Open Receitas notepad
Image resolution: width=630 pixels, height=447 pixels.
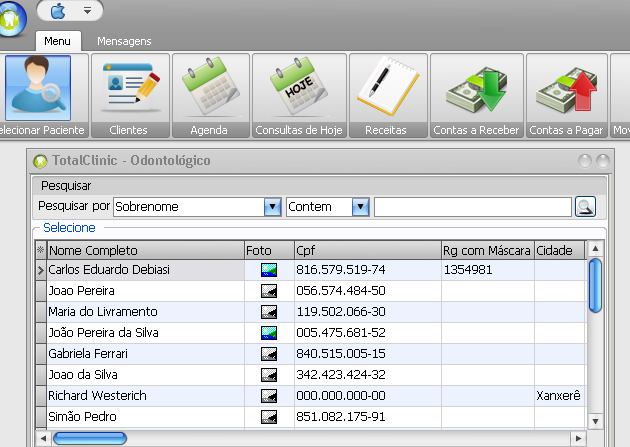point(388,96)
